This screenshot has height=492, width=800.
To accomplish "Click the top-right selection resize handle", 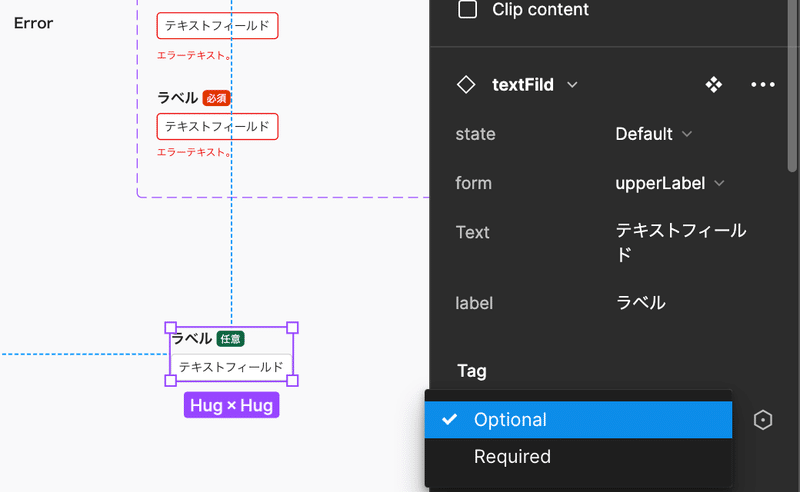I will [292, 328].
